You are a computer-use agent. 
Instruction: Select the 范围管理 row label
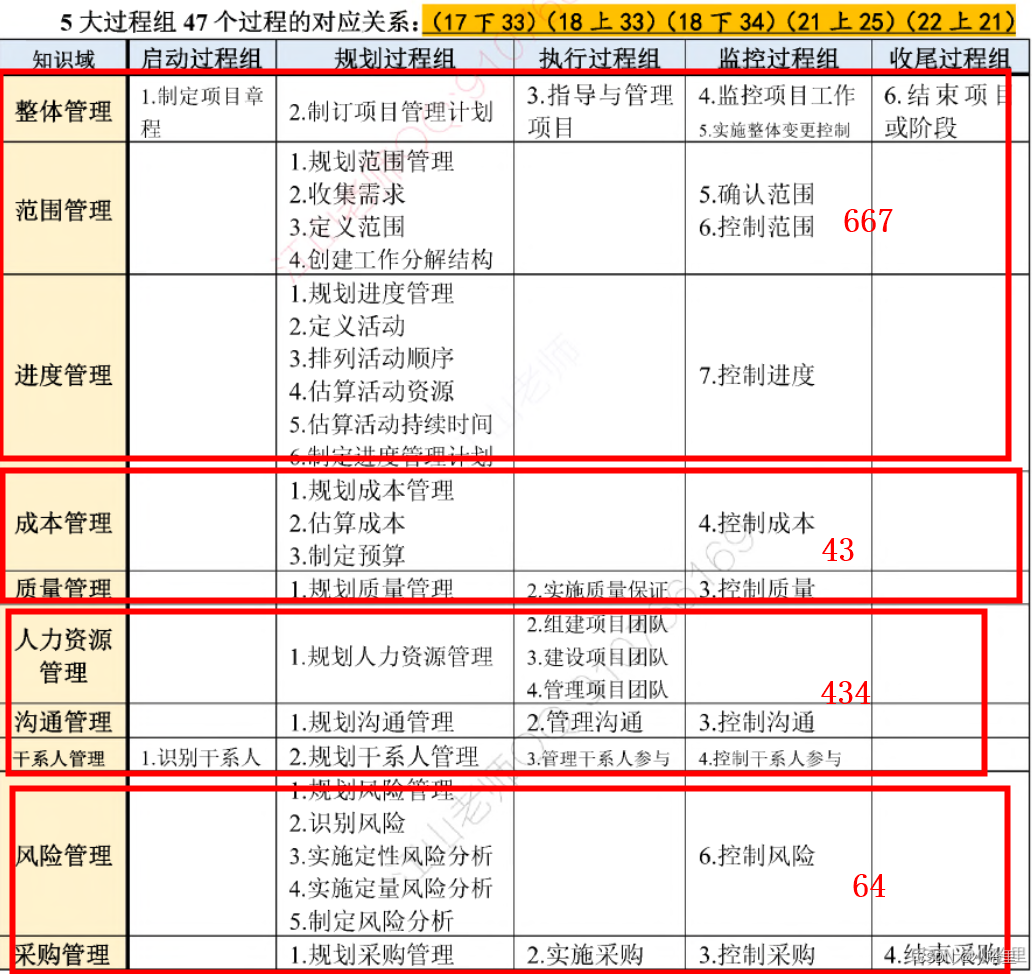63,211
